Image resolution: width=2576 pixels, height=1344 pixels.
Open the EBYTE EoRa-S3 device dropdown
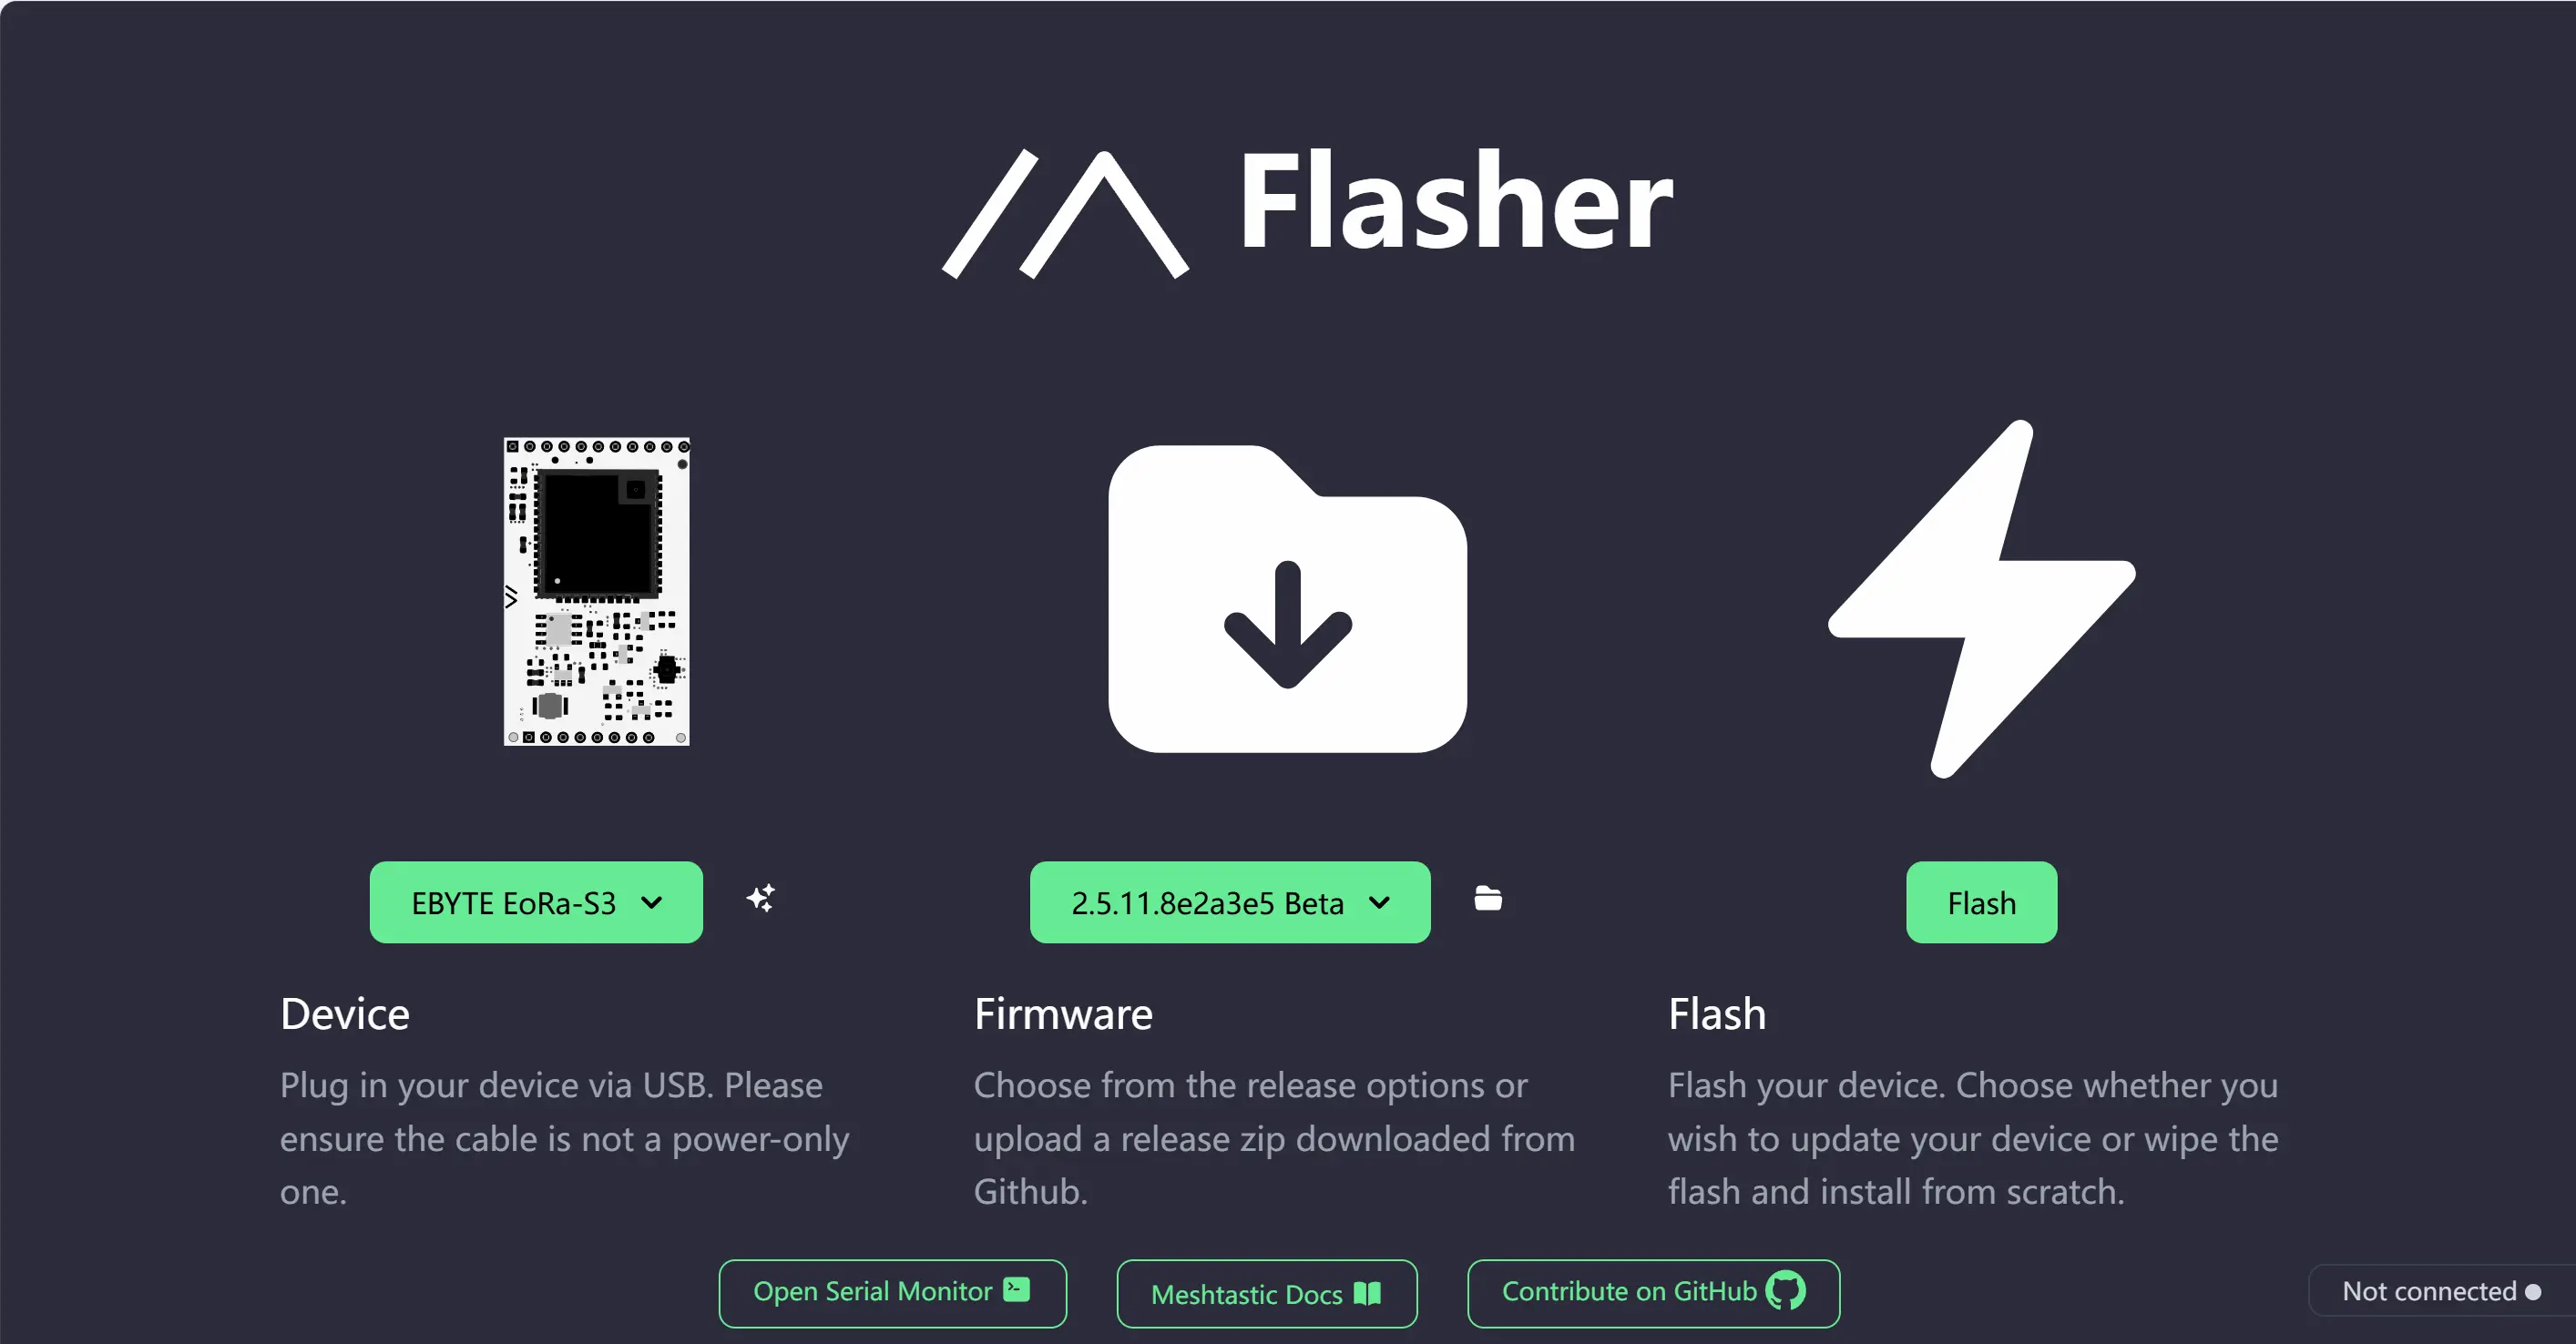[x=536, y=902]
